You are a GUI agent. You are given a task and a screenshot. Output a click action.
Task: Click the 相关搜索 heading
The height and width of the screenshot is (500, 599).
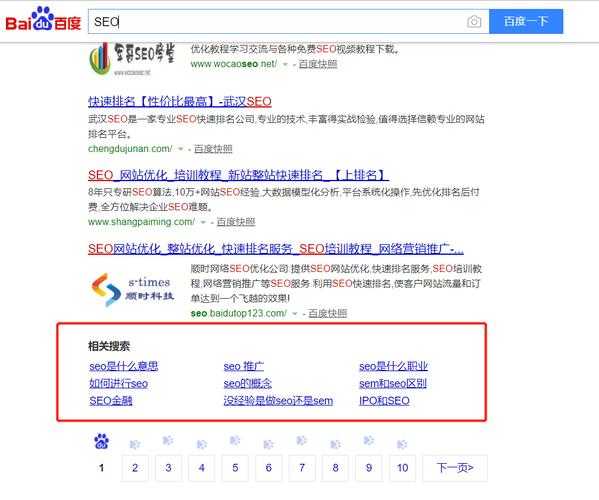[109, 346]
